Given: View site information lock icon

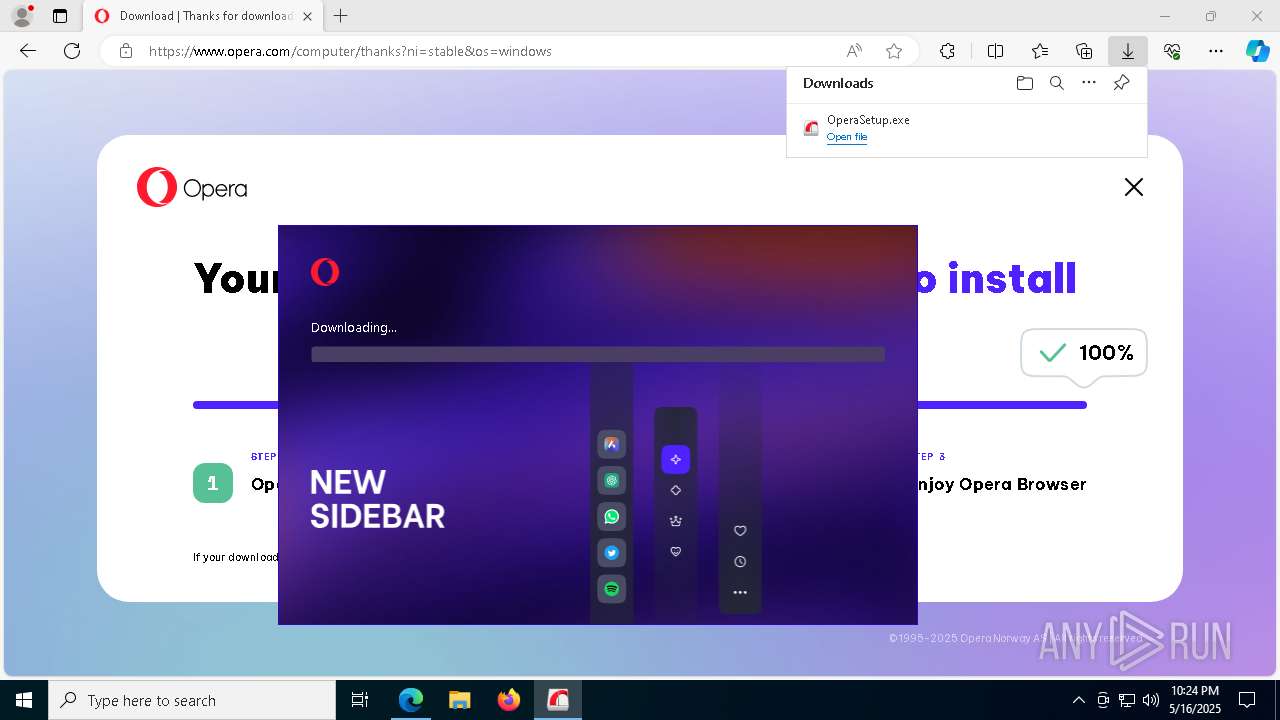Looking at the screenshot, I should coord(126,51).
